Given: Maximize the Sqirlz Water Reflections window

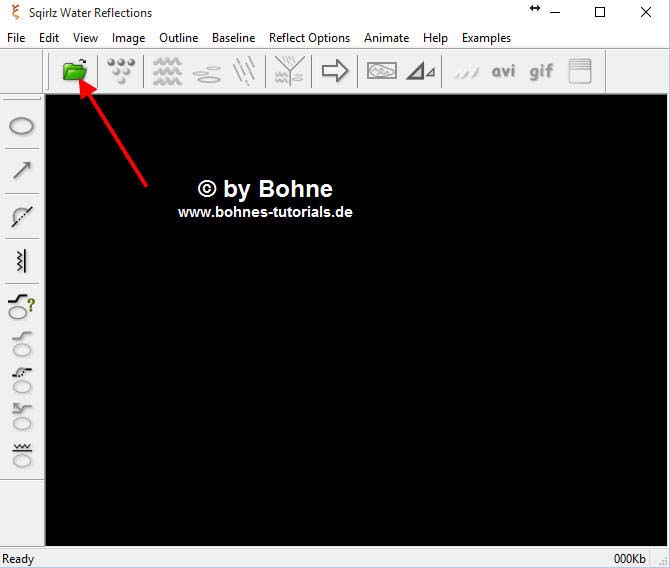Looking at the screenshot, I should (600, 13).
